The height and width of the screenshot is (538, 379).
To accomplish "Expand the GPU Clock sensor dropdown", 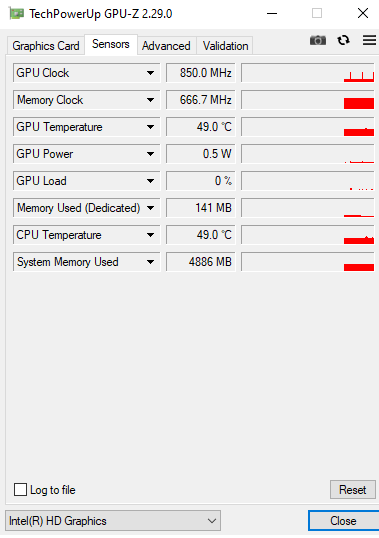I will [150, 73].
